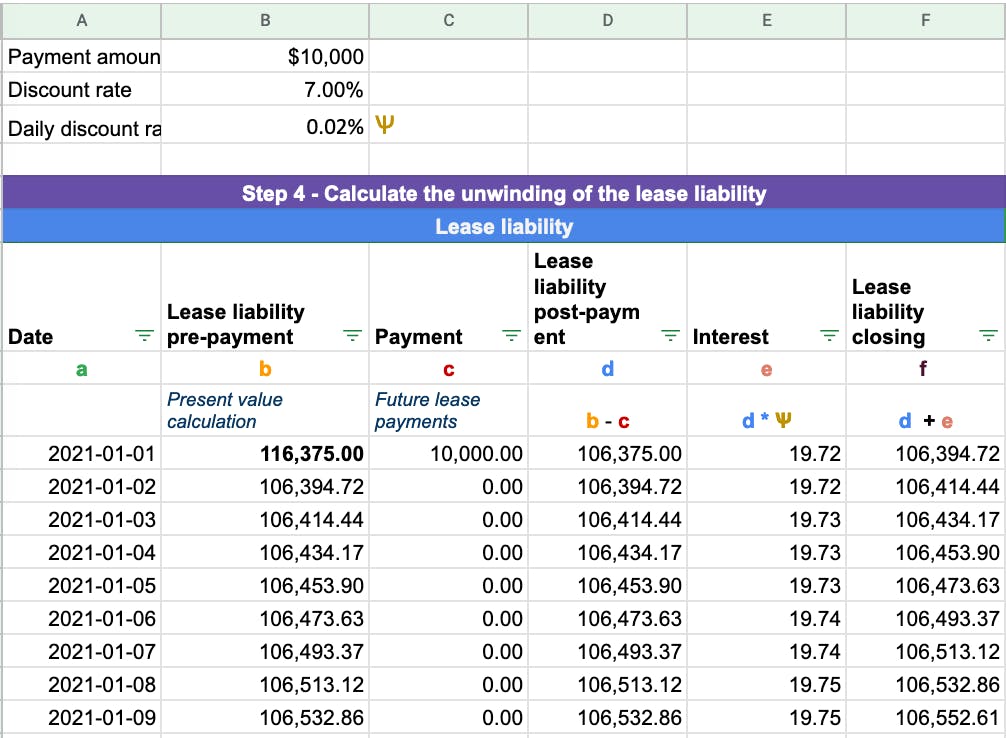Click the Payment column filter icon
Image resolution: width=1006 pixels, height=738 pixels.
511,337
